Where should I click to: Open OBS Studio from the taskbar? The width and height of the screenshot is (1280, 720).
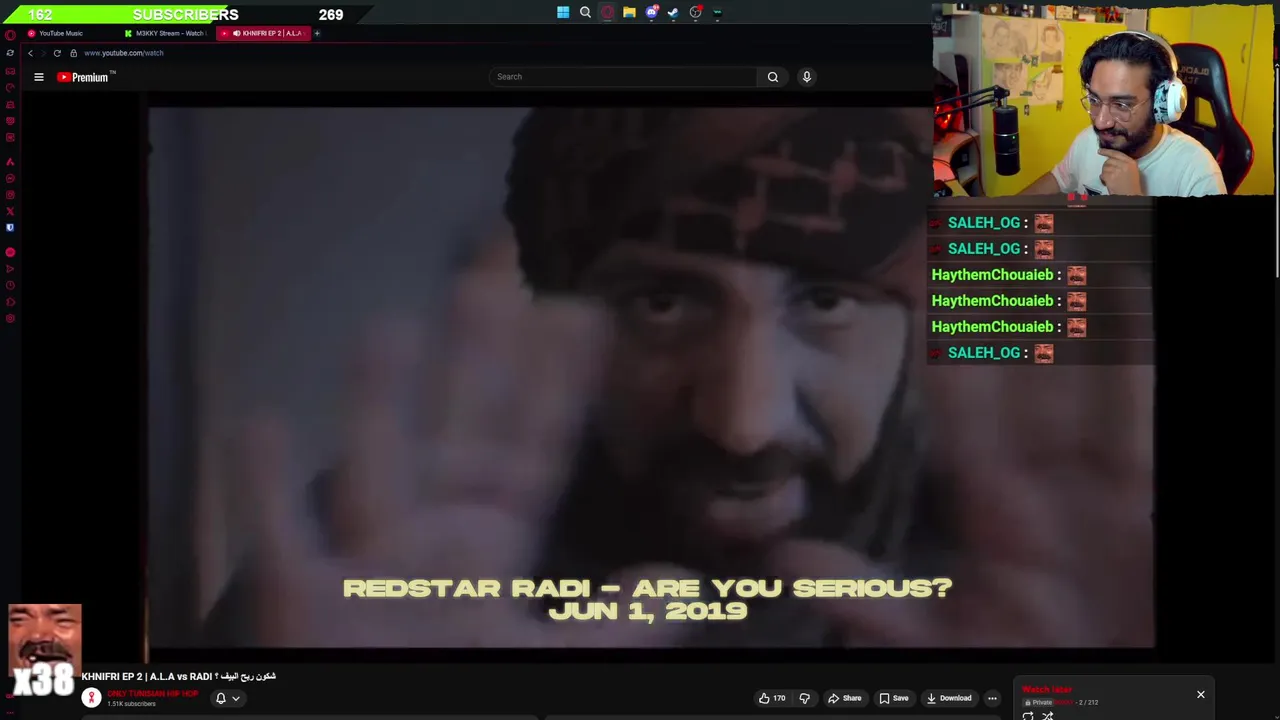695,13
